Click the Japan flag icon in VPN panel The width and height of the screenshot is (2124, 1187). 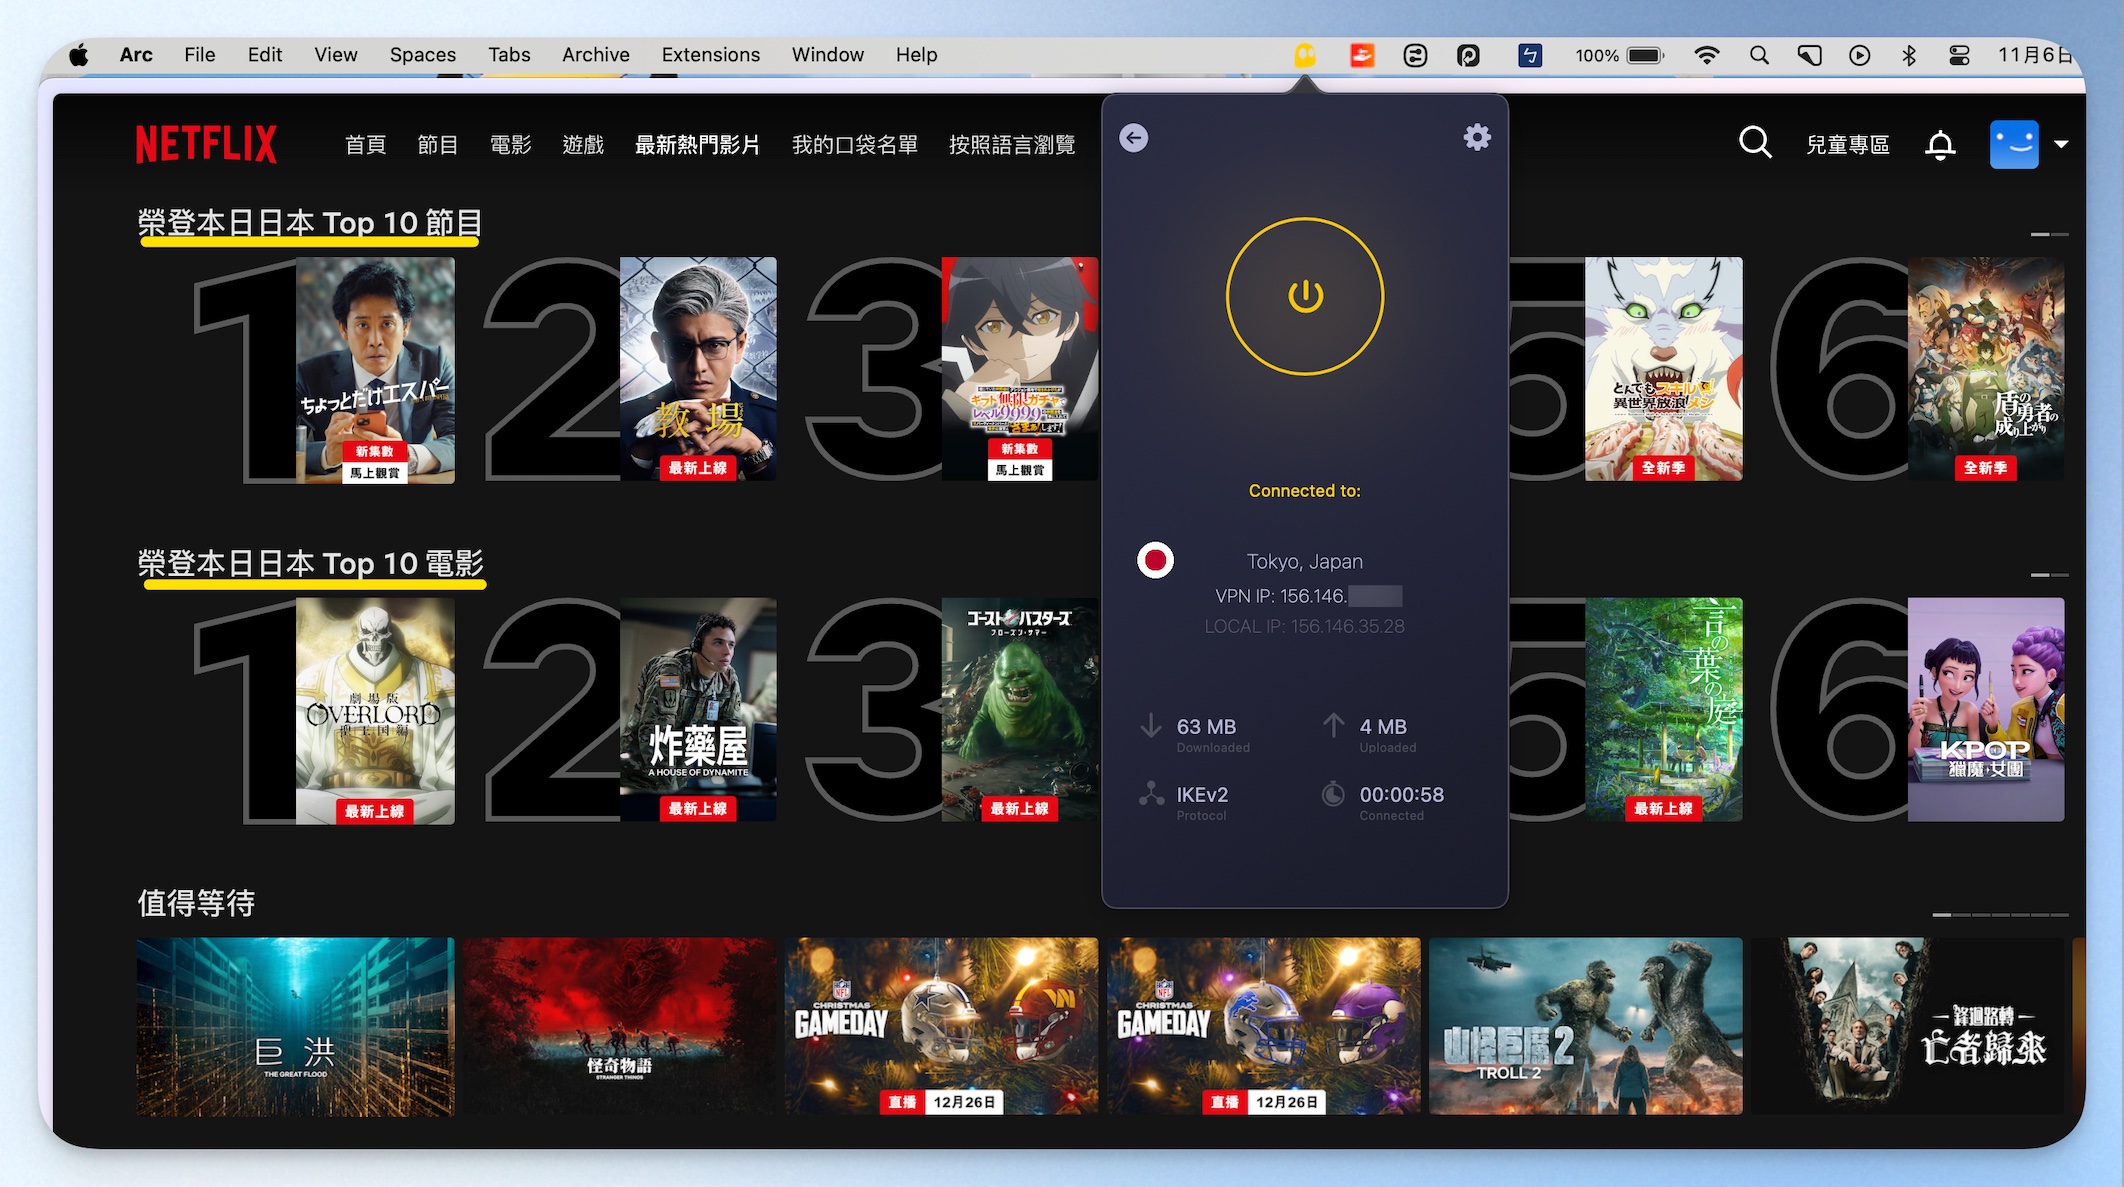click(1155, 560)
